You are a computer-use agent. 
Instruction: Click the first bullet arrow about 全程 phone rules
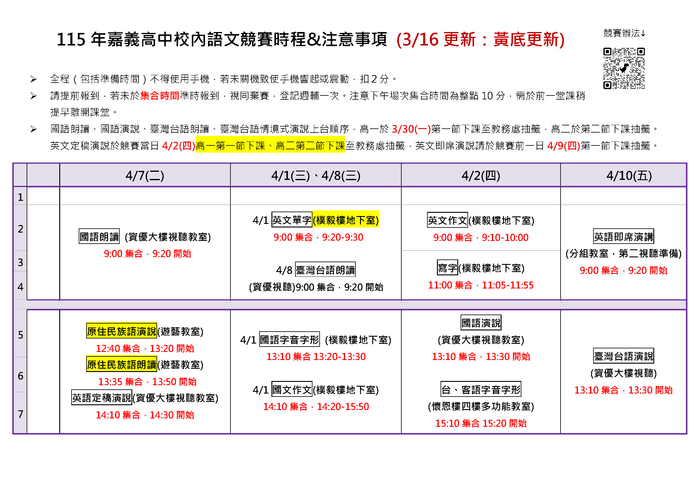35,77
